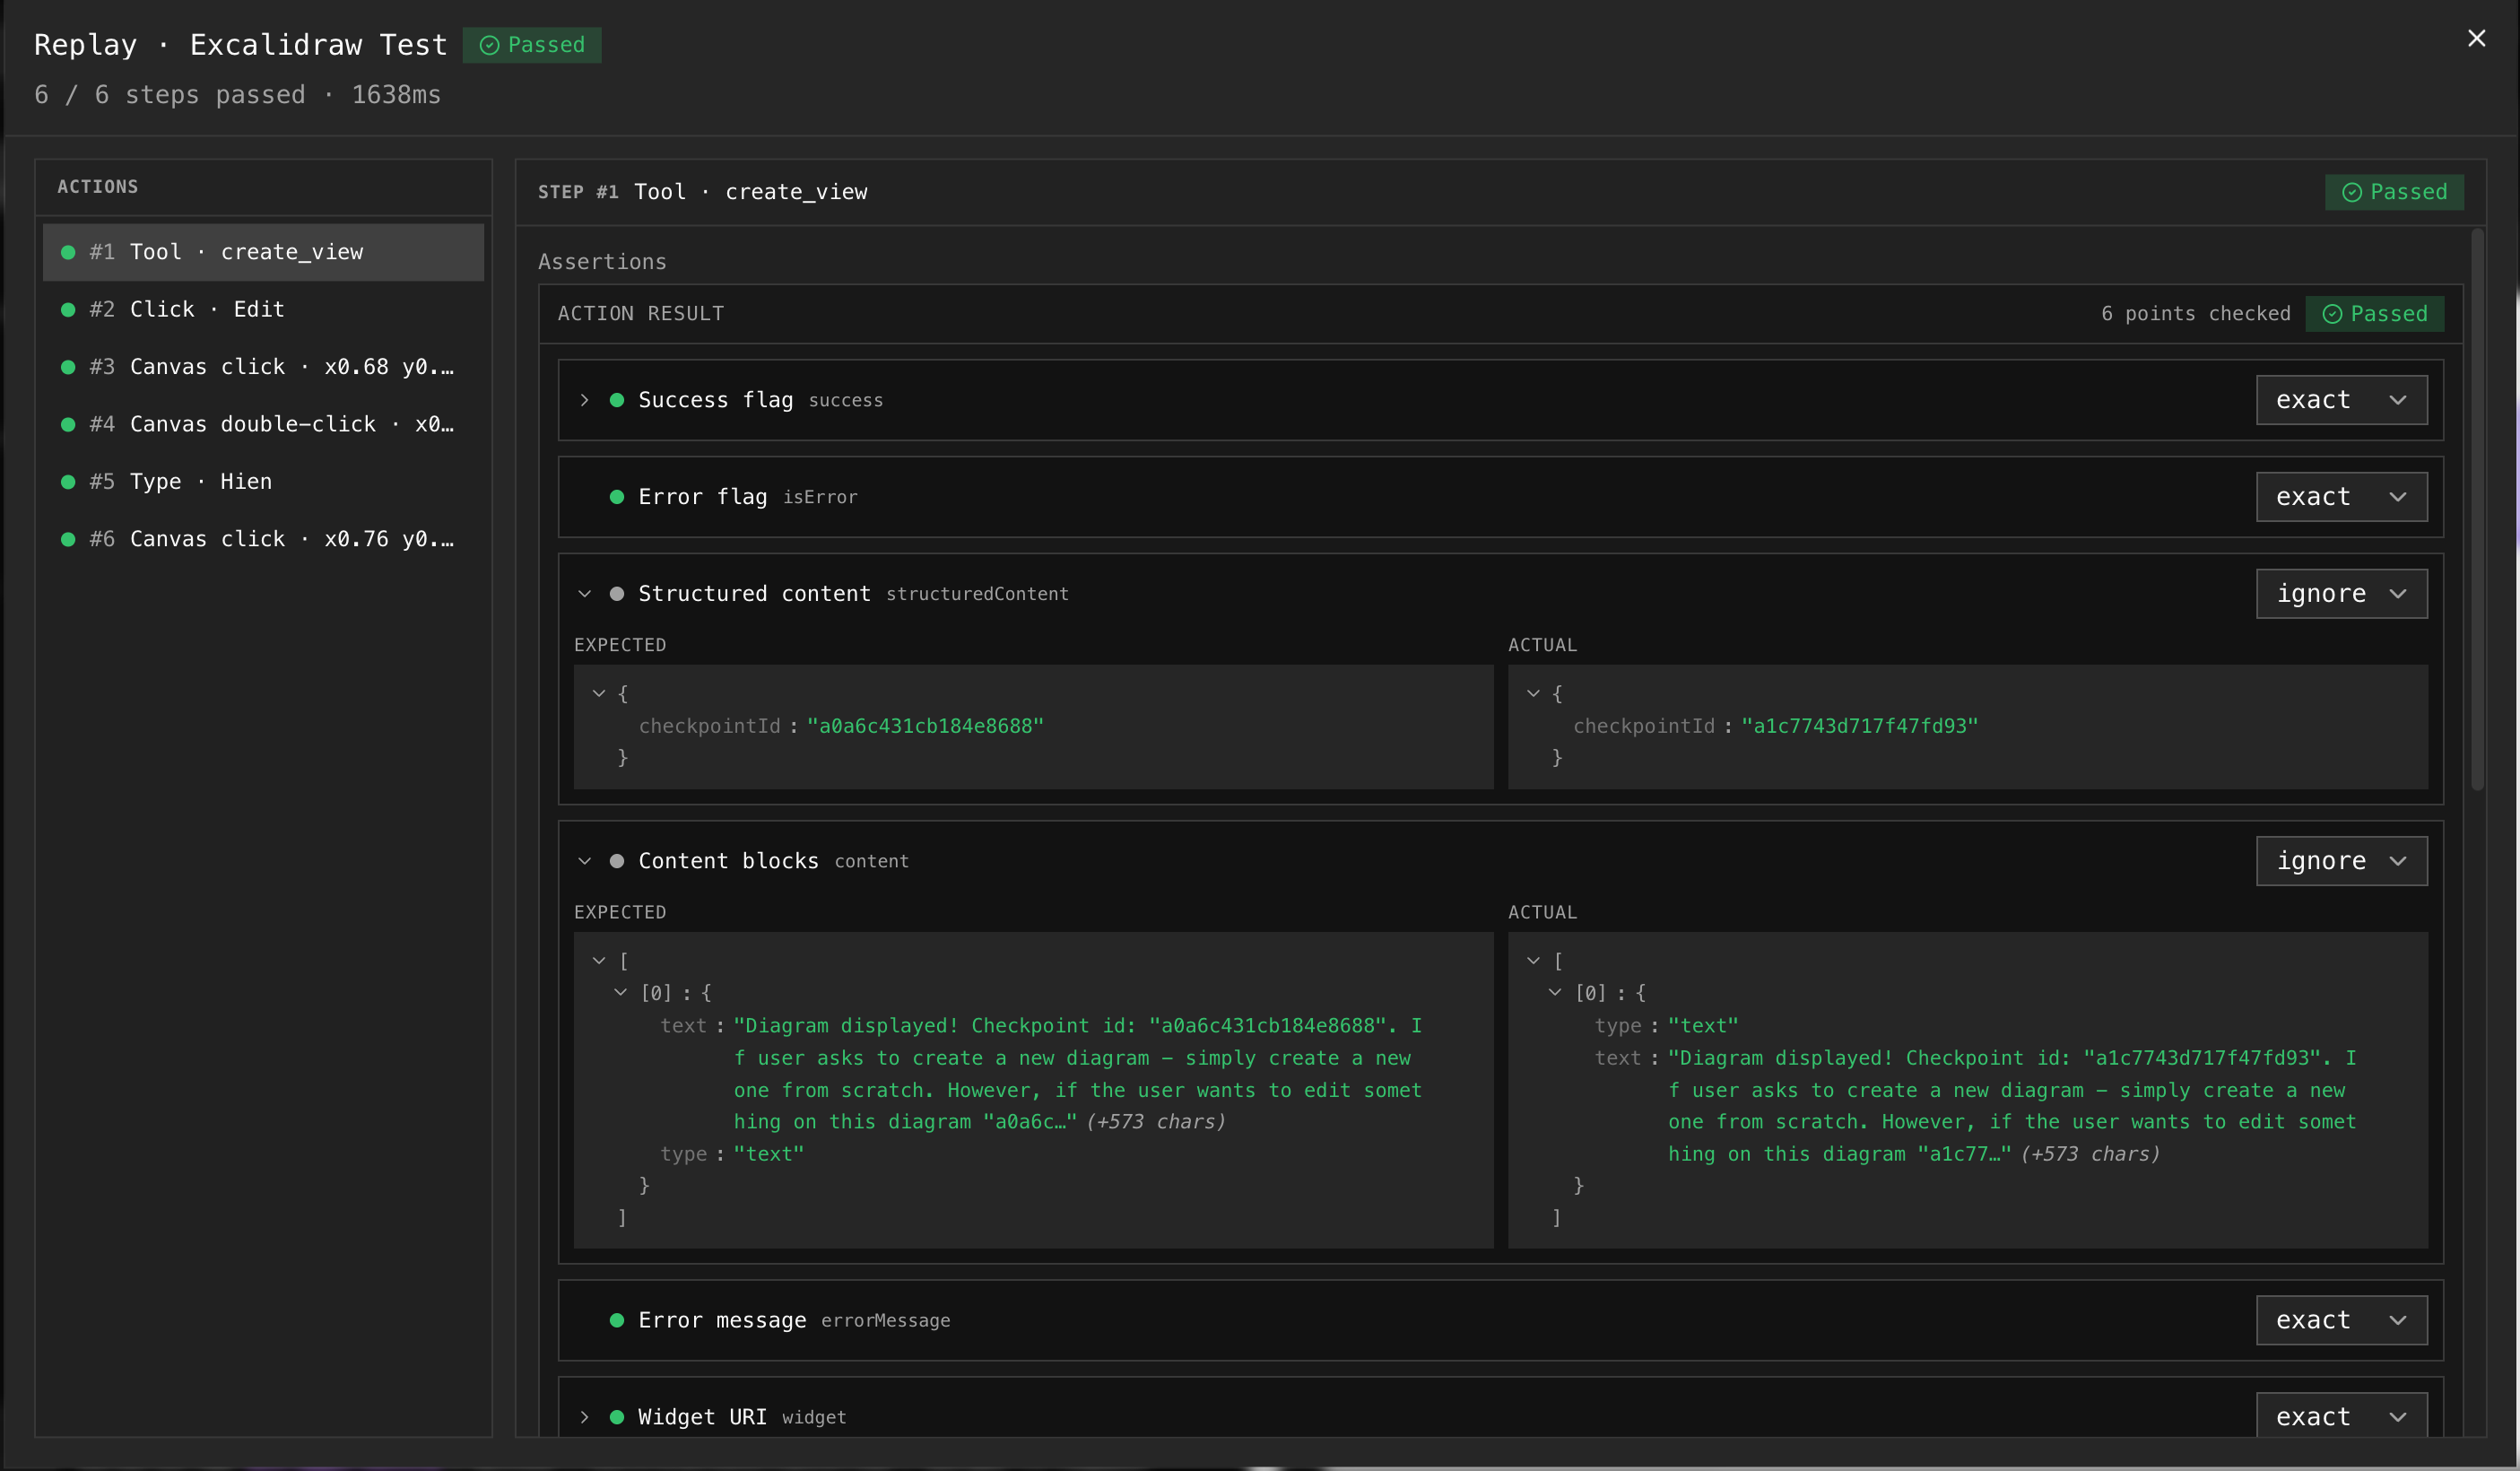Viewport: 2520px width, 1471px height.
Task: Collapse actual checkpointId object chevron
Action: (x=1533, y=693)
